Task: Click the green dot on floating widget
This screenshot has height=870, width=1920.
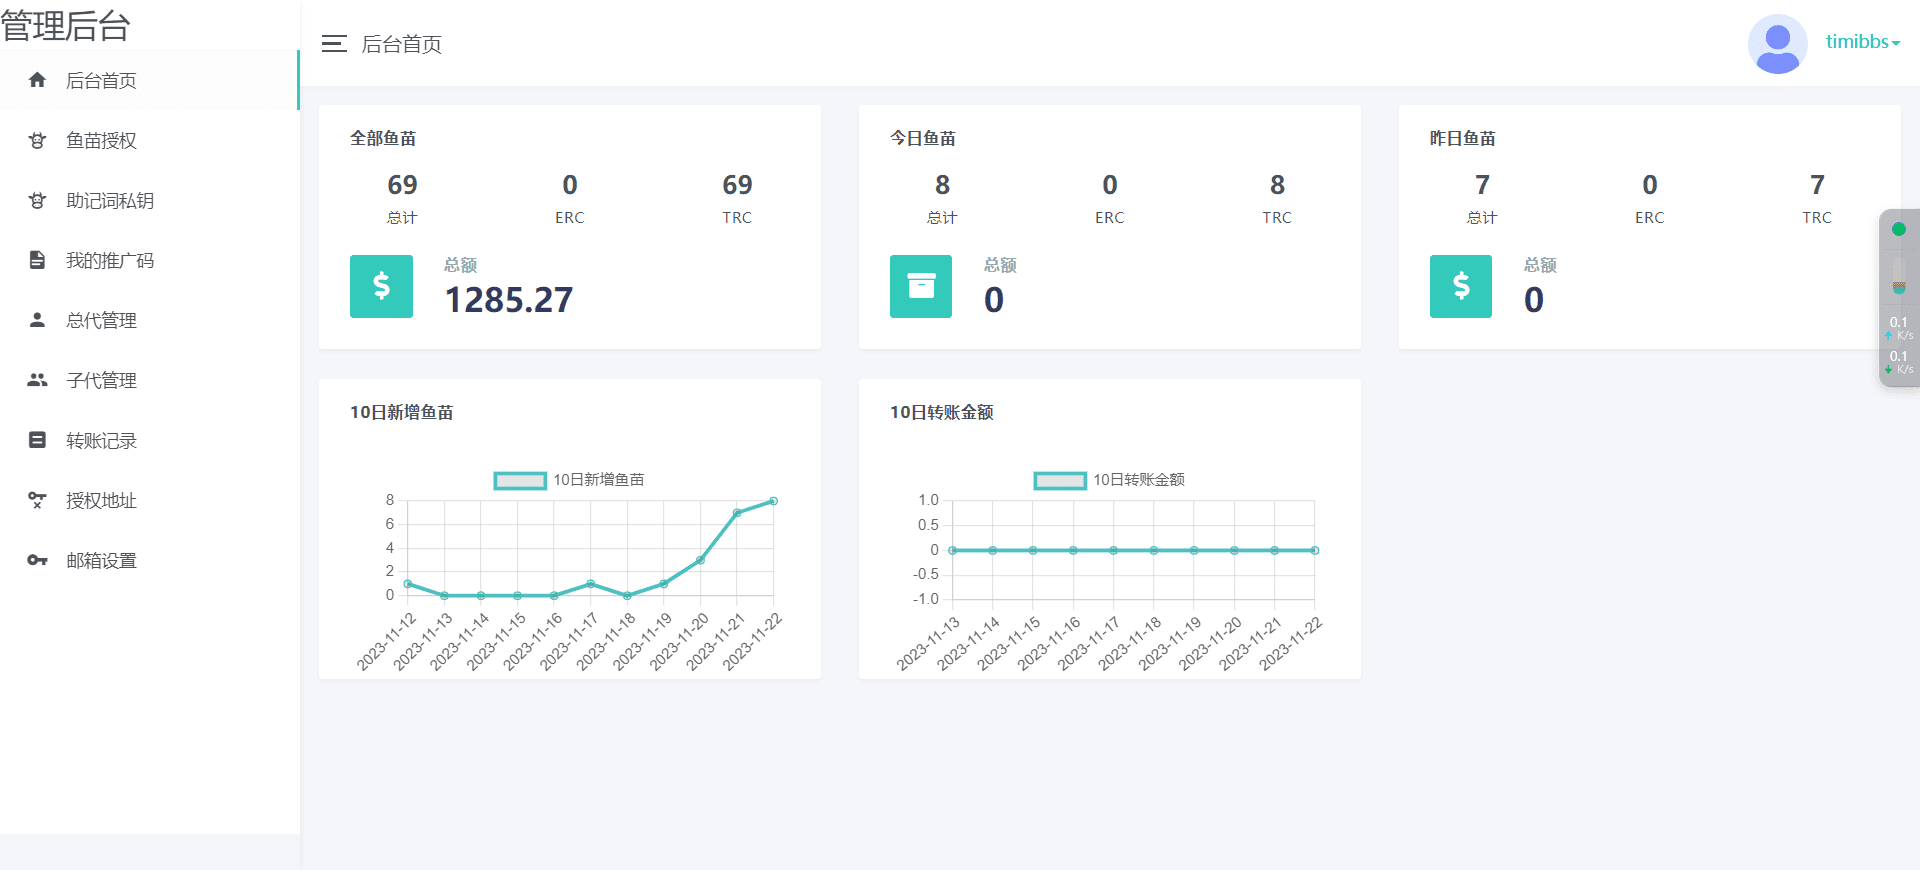Action: tap(1898, 229)
